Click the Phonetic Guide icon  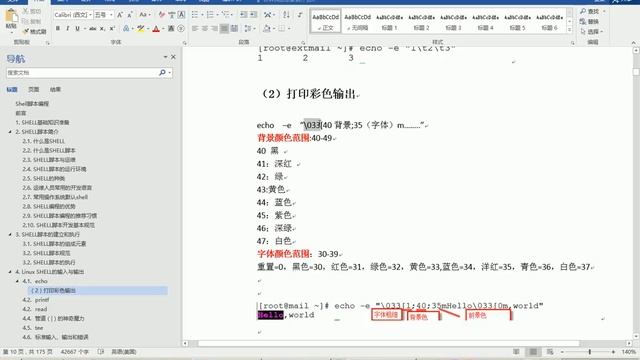(171, 15)
